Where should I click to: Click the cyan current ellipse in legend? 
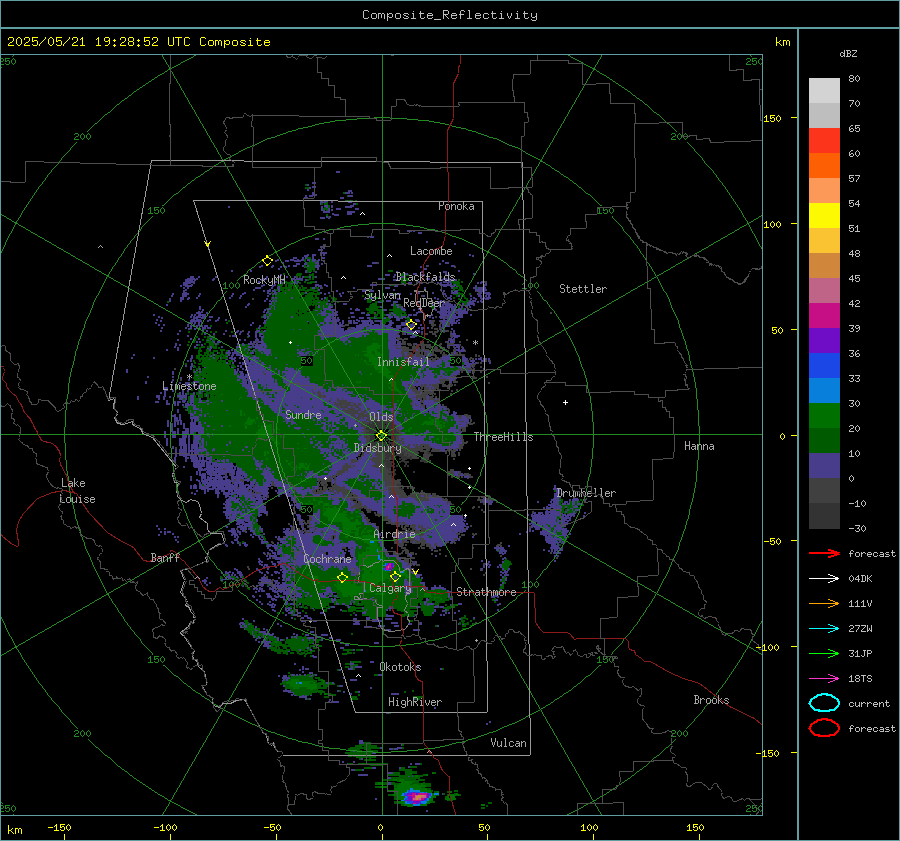tap(824, 703)
